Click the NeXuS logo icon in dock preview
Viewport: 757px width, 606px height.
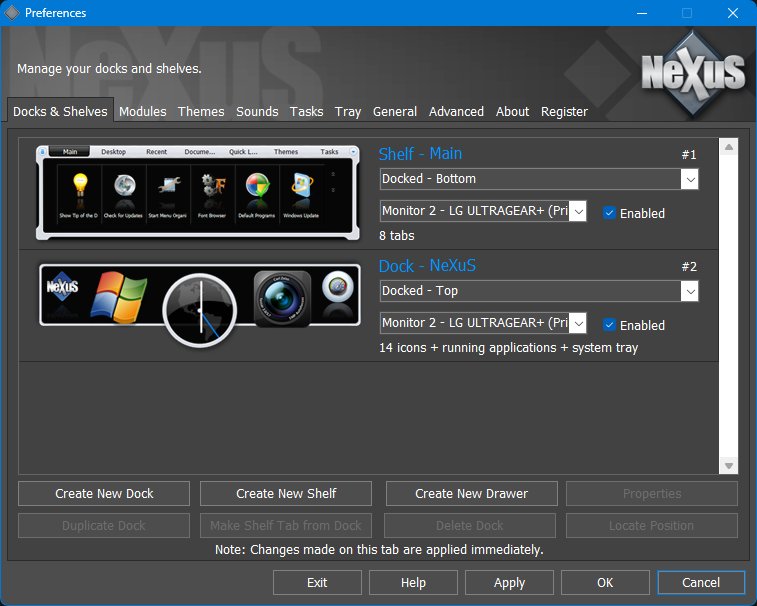(x=62, y=287)
